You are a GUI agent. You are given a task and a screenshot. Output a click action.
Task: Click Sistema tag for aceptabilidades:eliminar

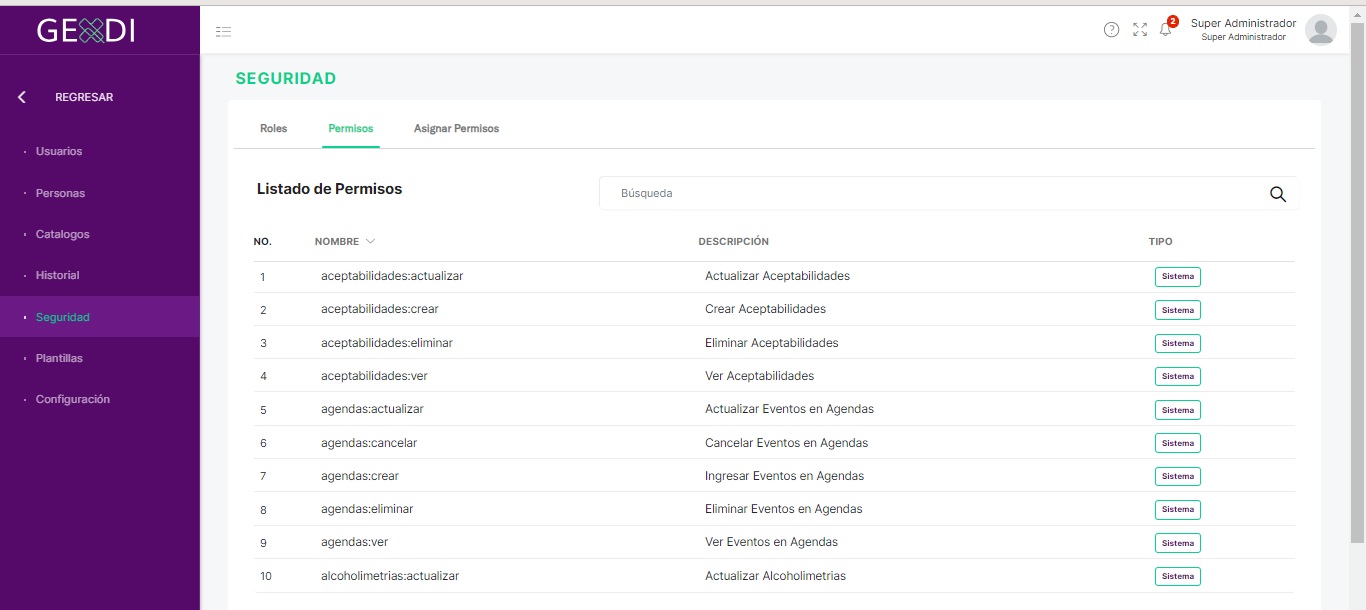click(1177, 343)
